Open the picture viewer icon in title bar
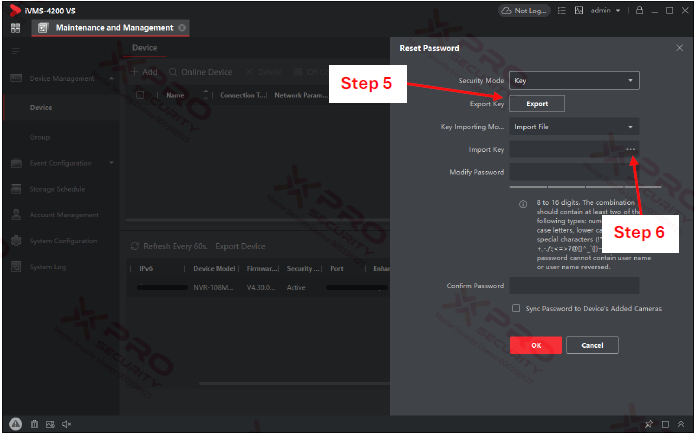695x433 pixels. tap(579, 10)
